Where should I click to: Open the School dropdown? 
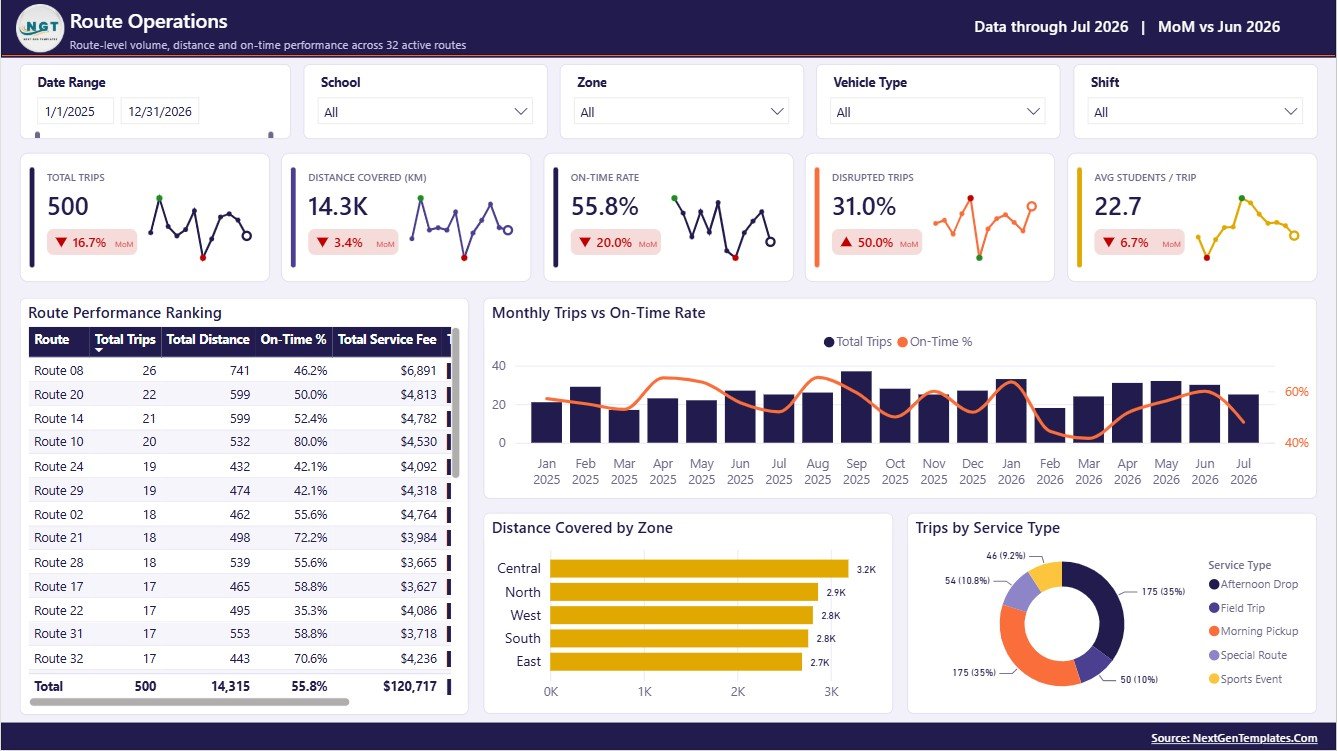click(x=426, y=112)
